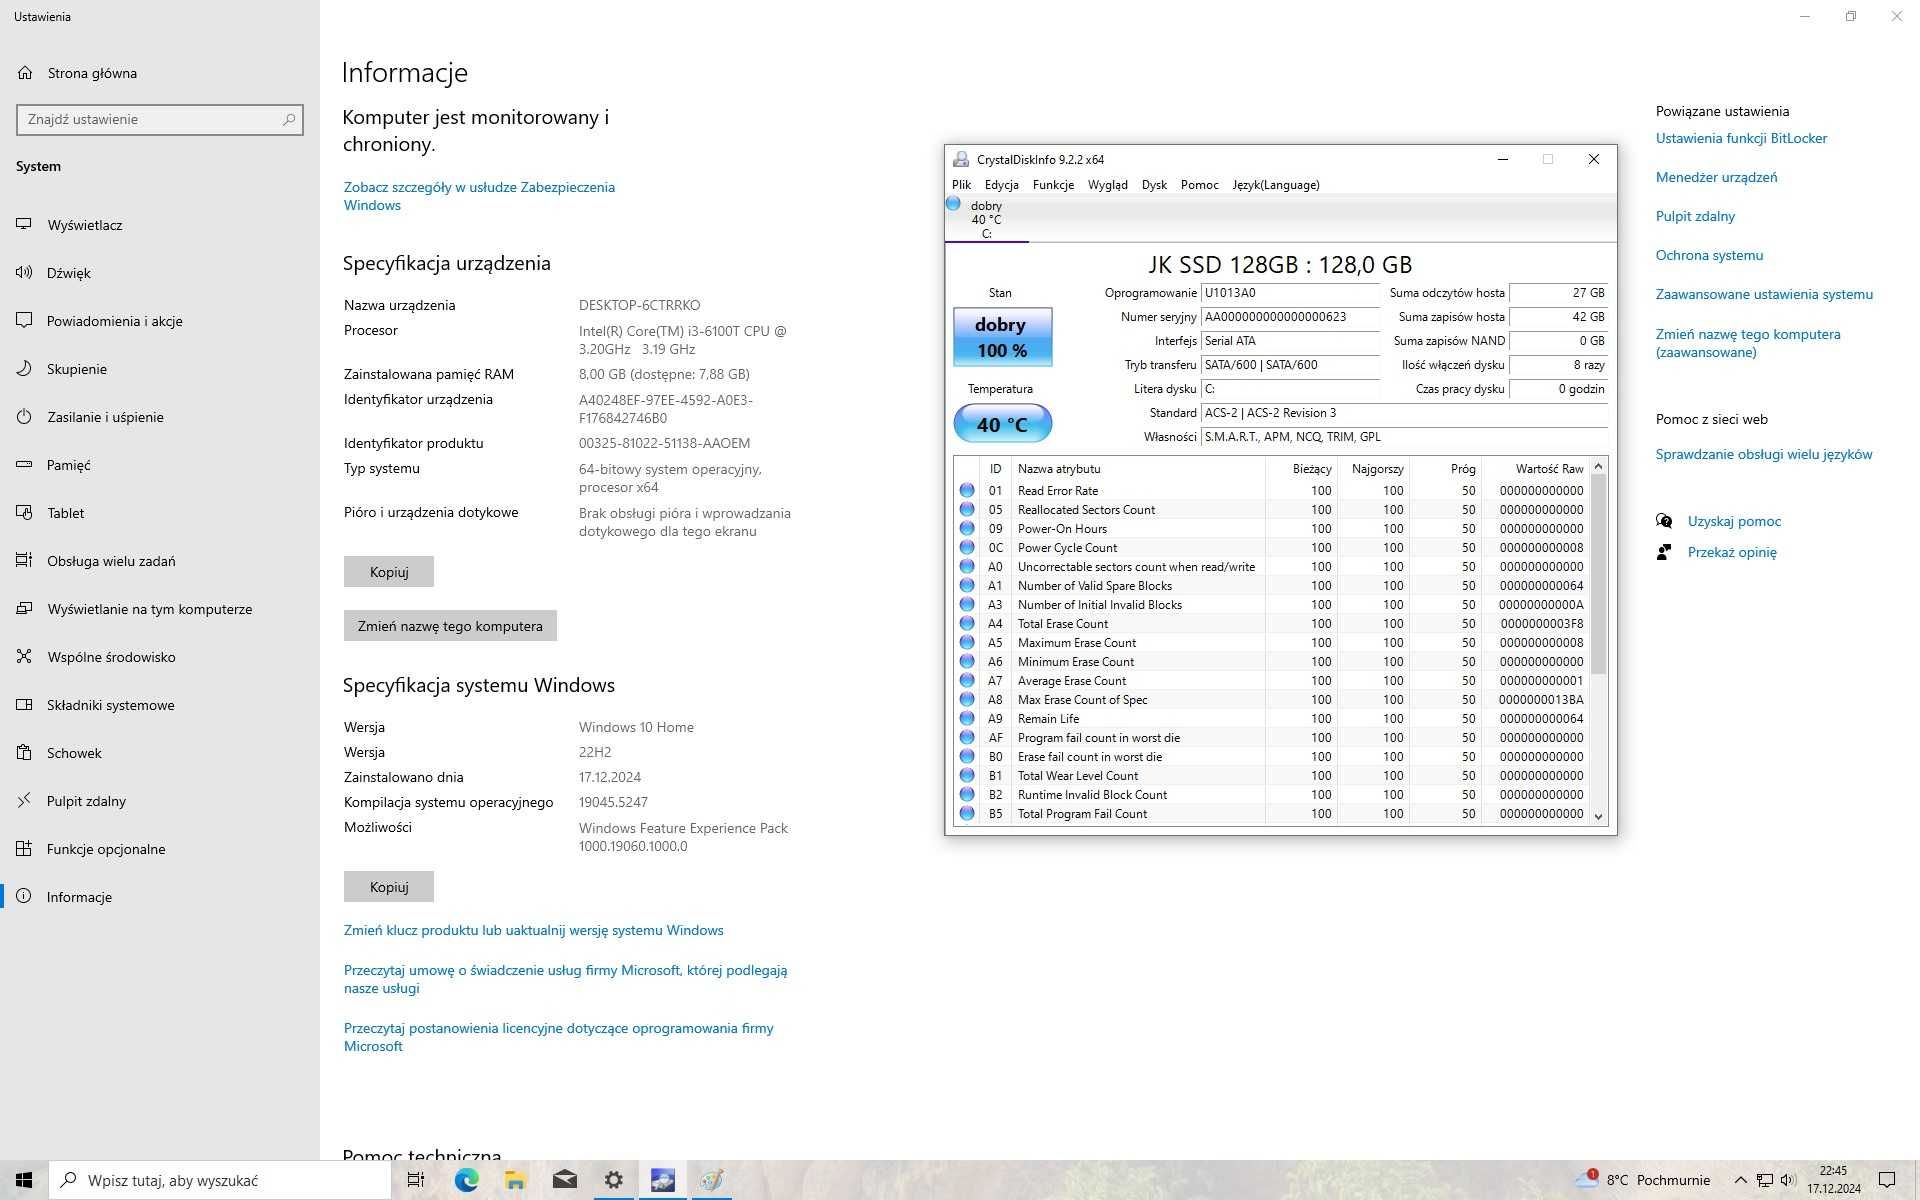
Task: Click Zmień nazwę tego komputera button
Action: (x=450, y=626)
